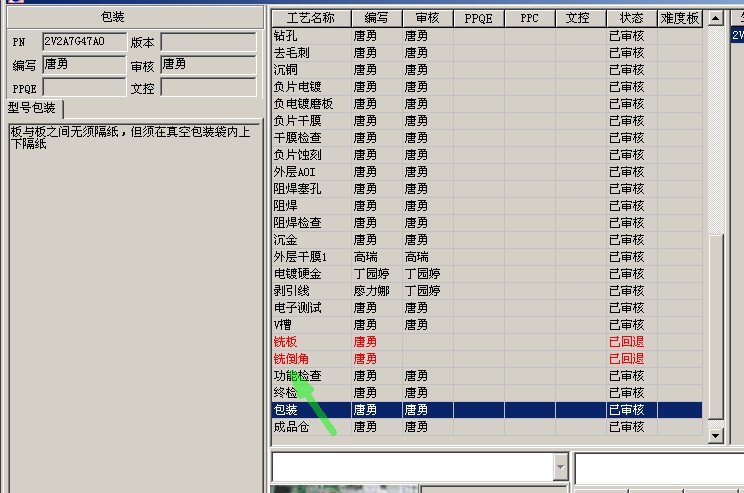
Task: Click the 审核 input field
Action: pyautogui.click(x=209, y=65)
